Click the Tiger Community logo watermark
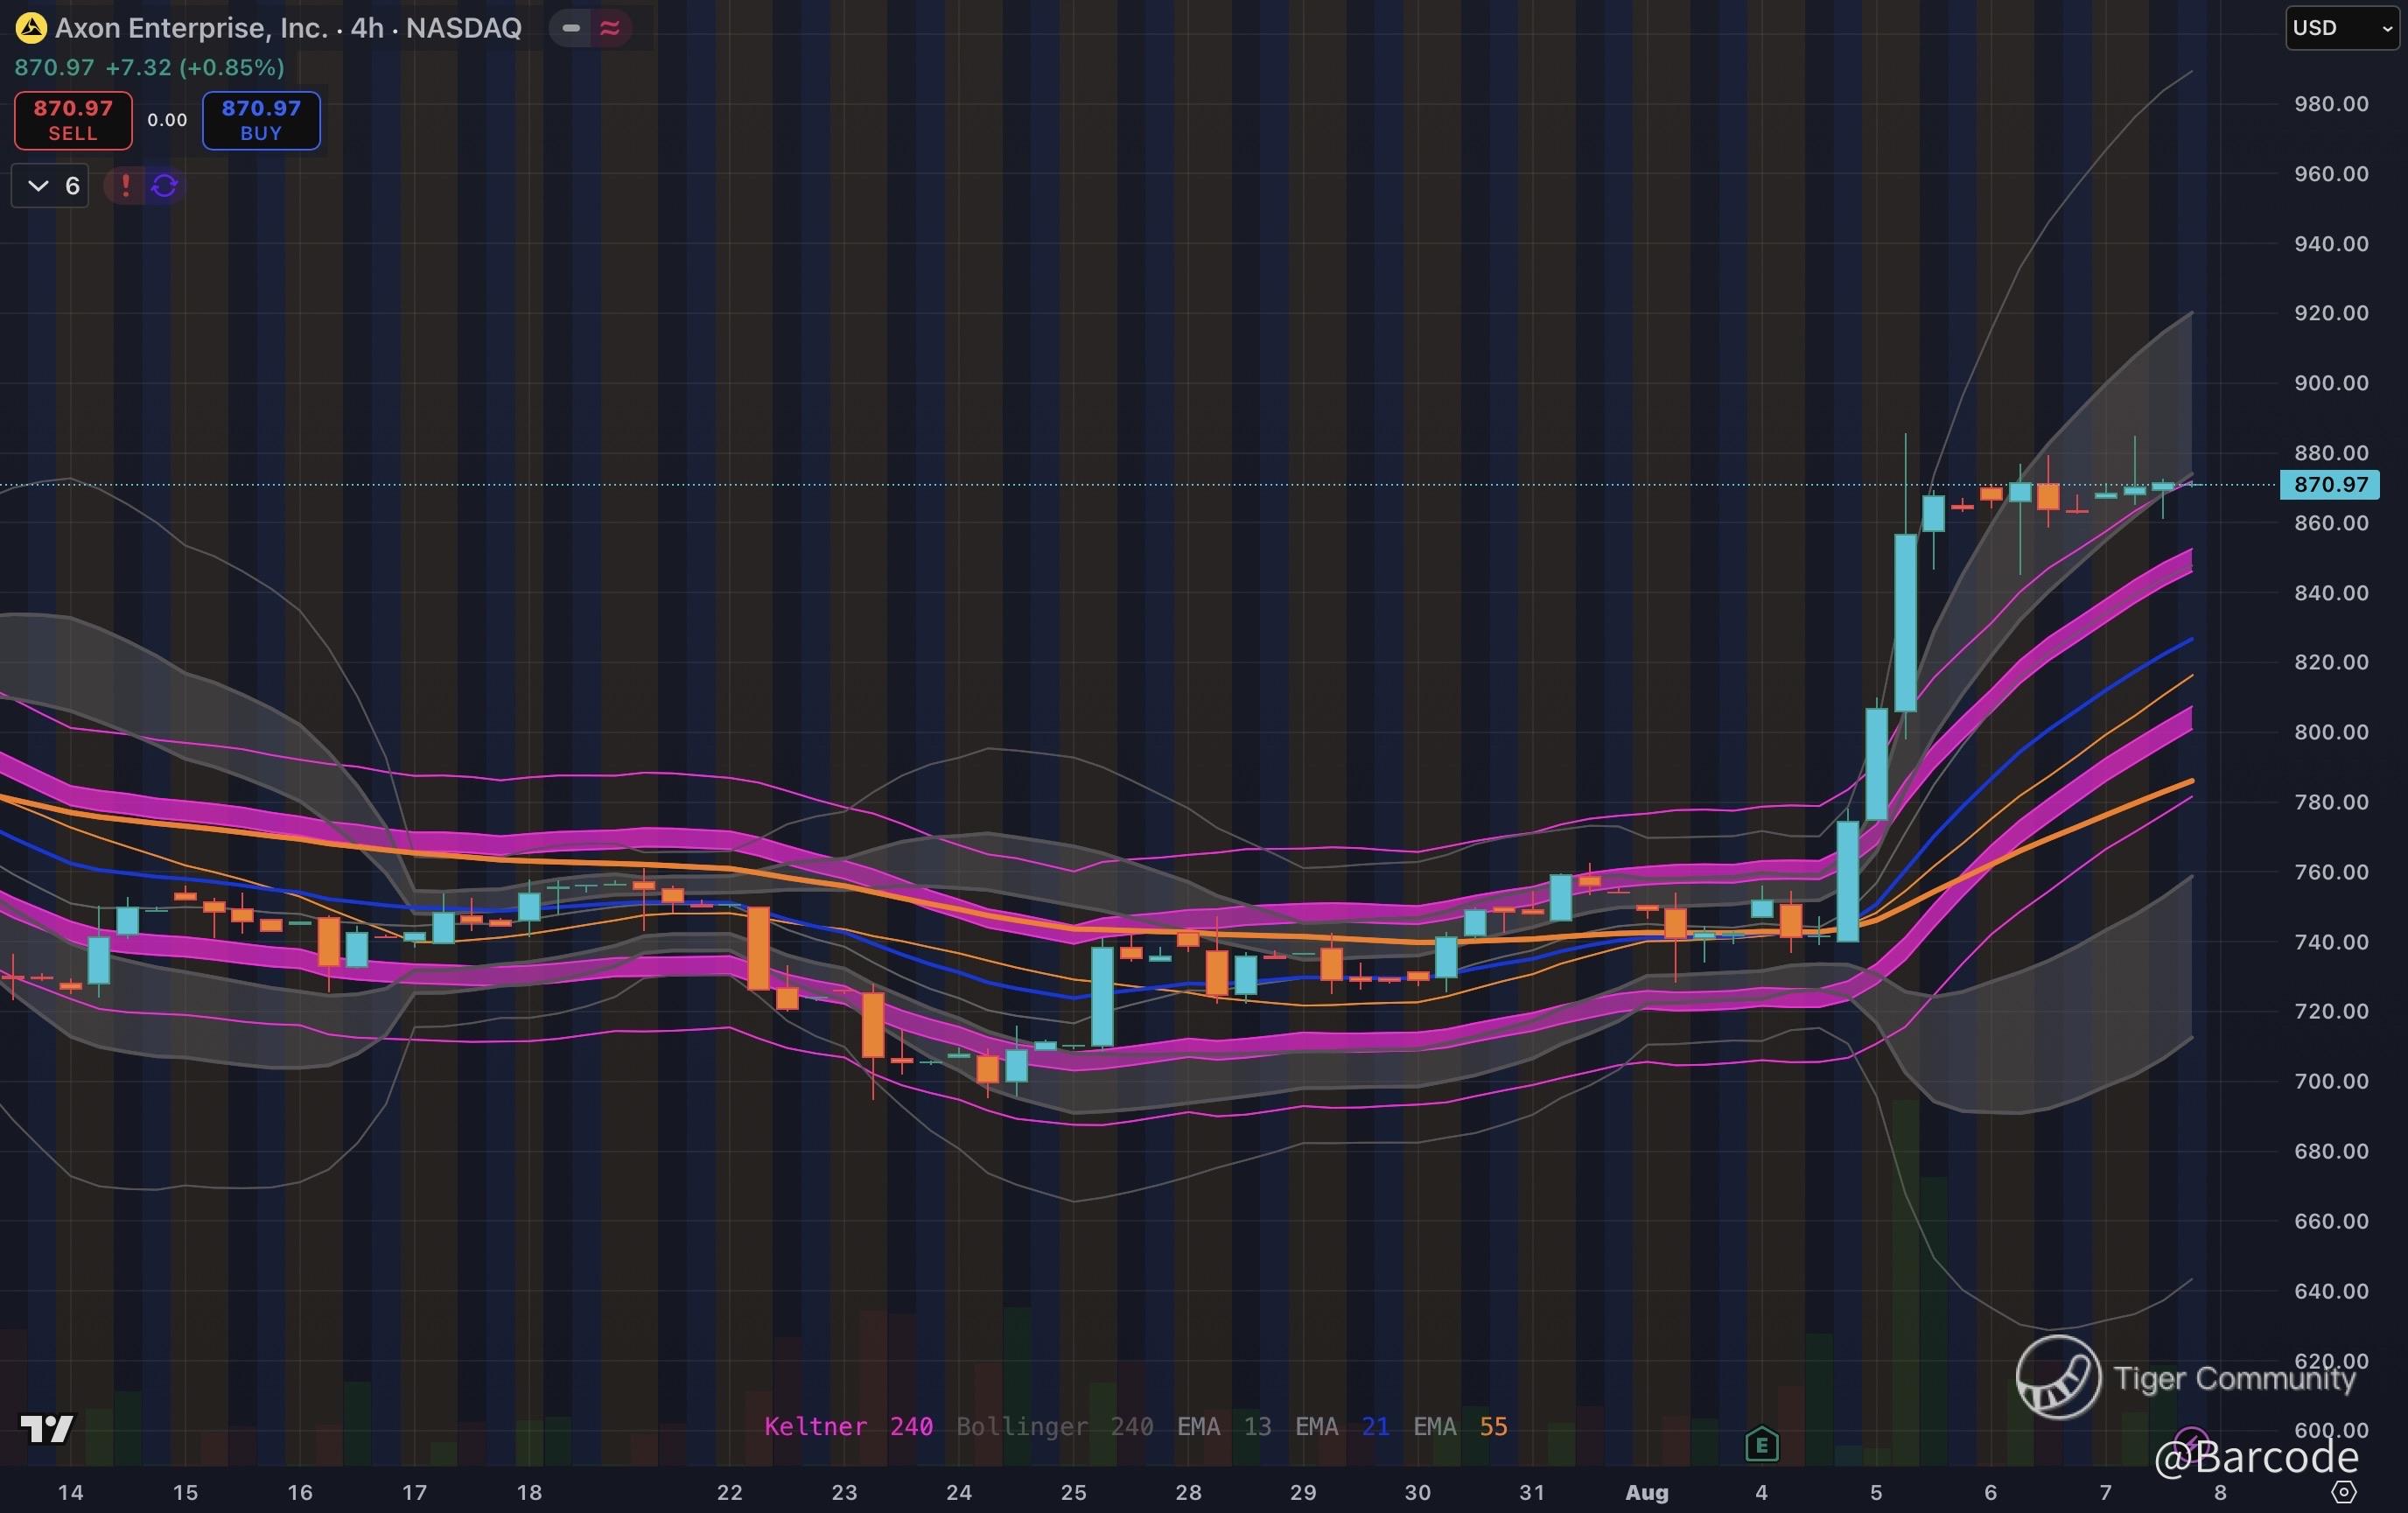This screenshot has height=1513, width=2408. click(x=2058, y=1378)
